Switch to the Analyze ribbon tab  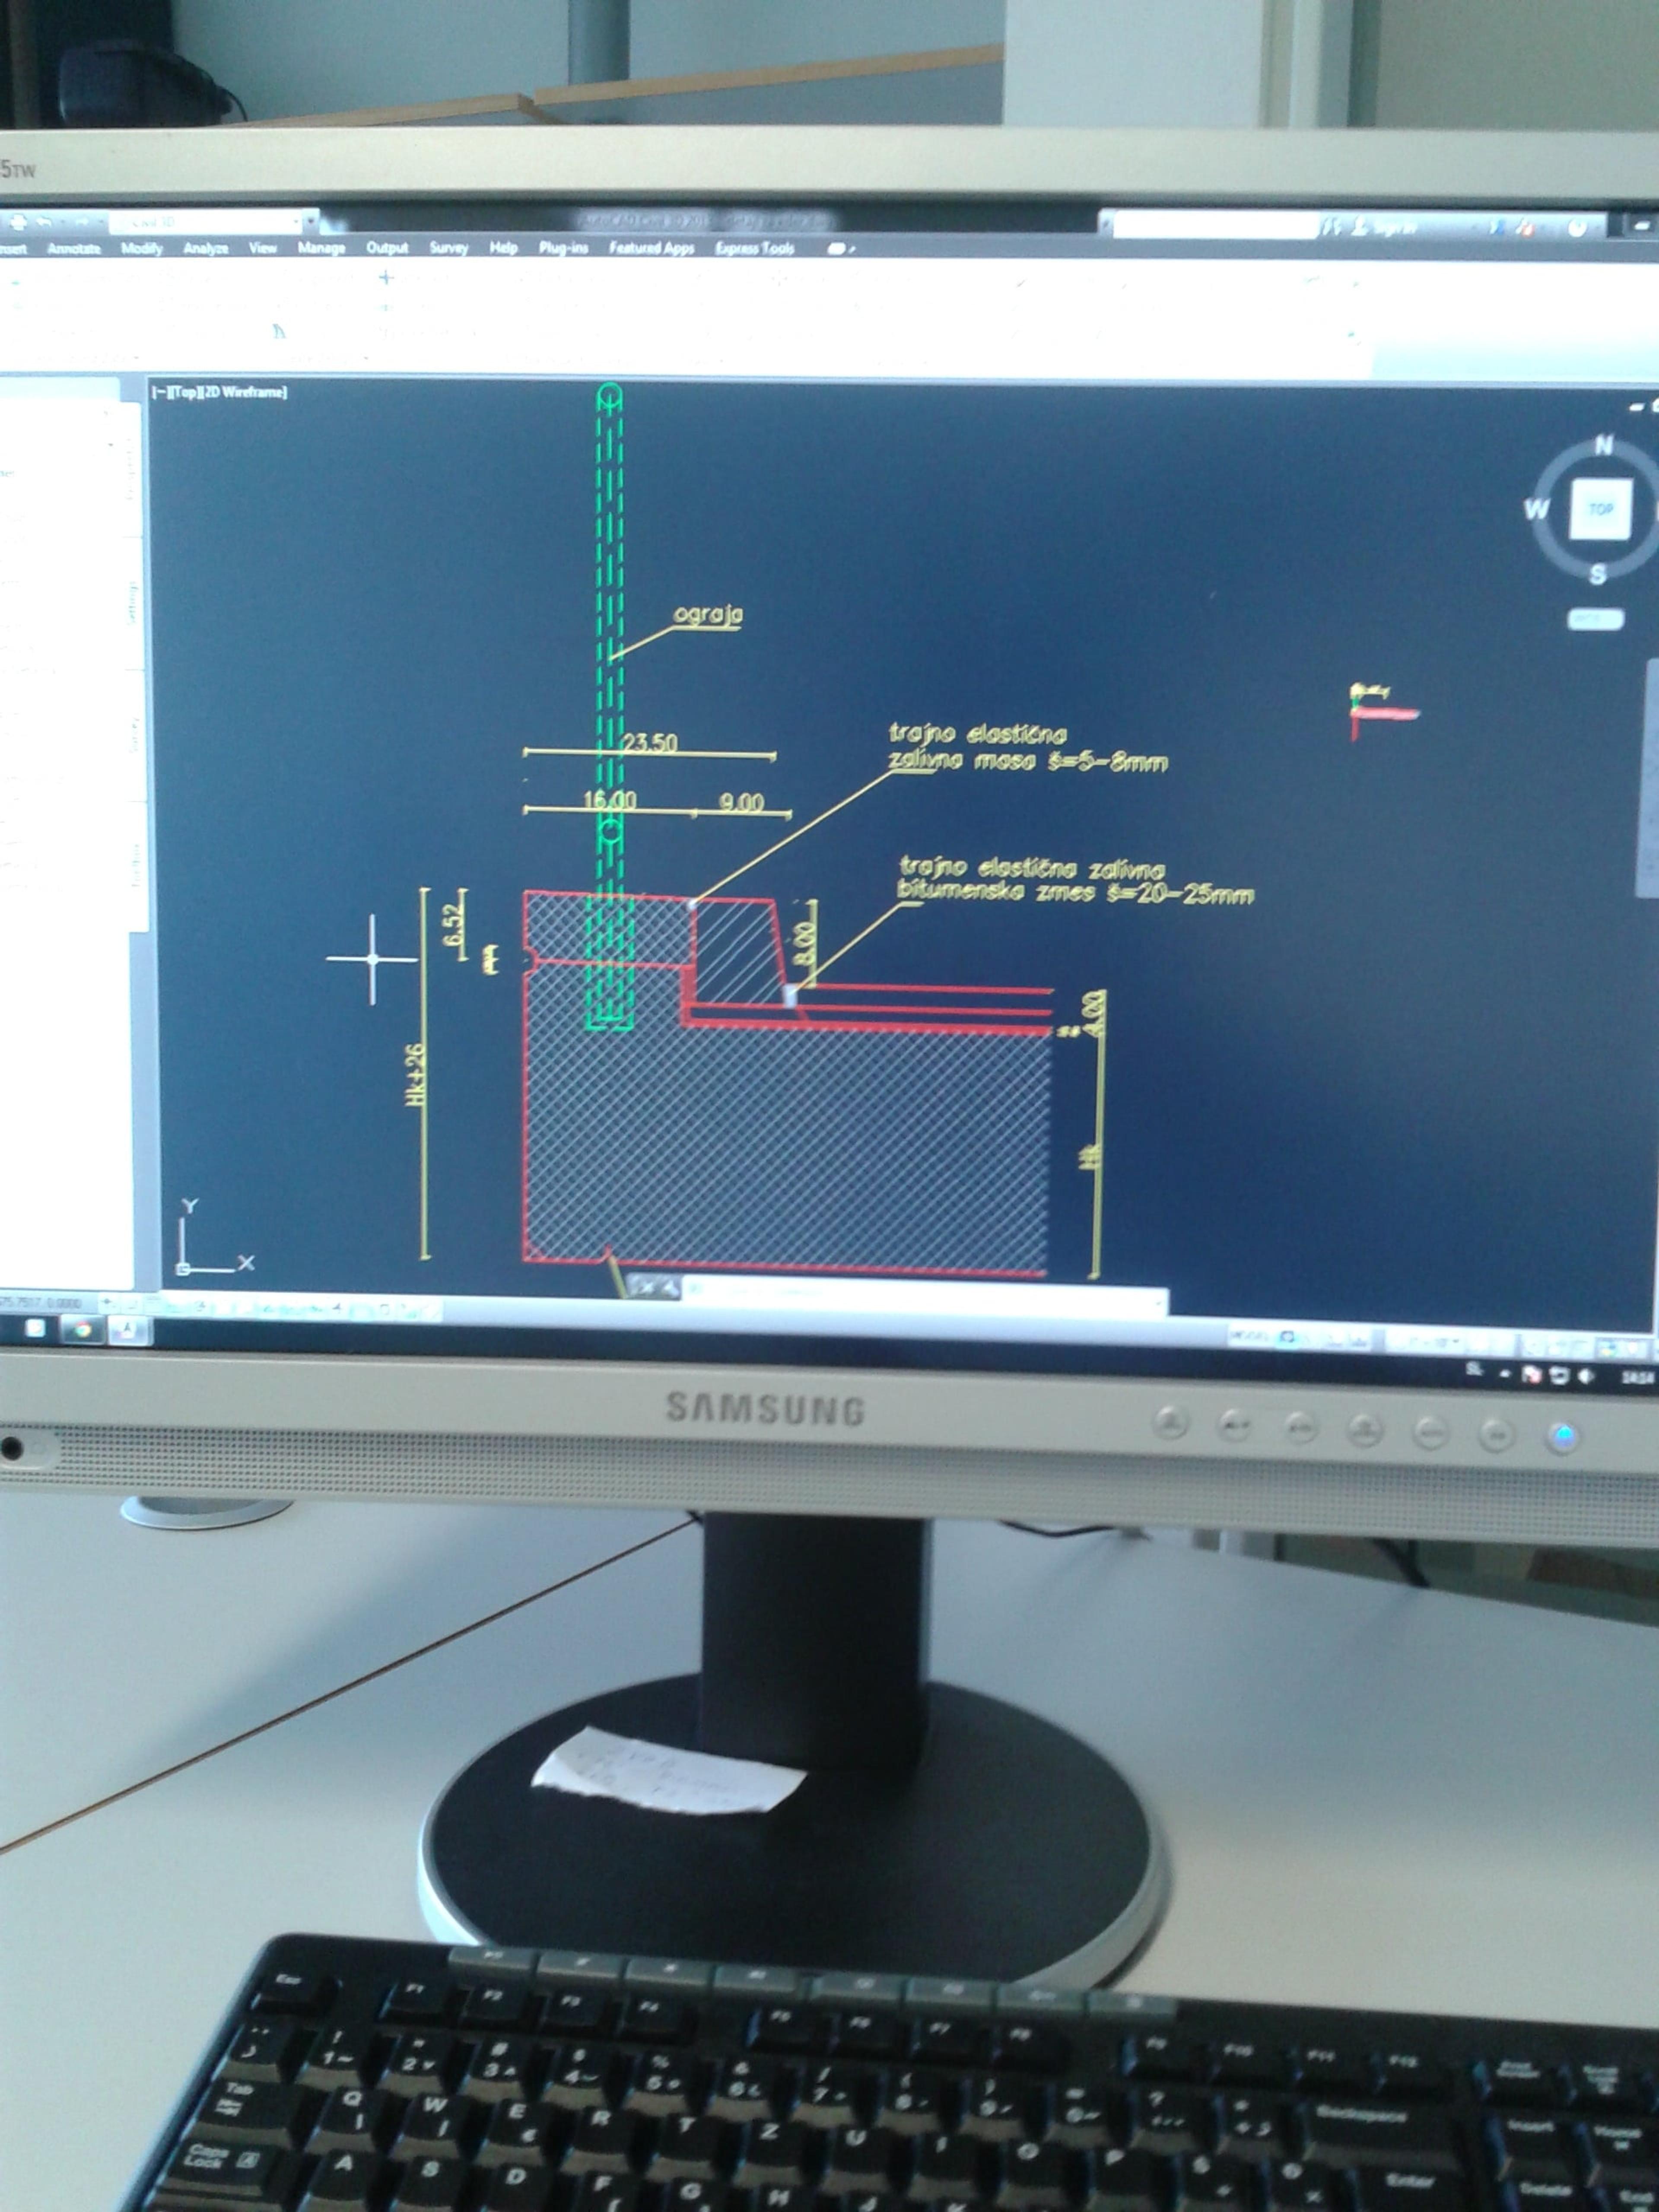(205, 248)
